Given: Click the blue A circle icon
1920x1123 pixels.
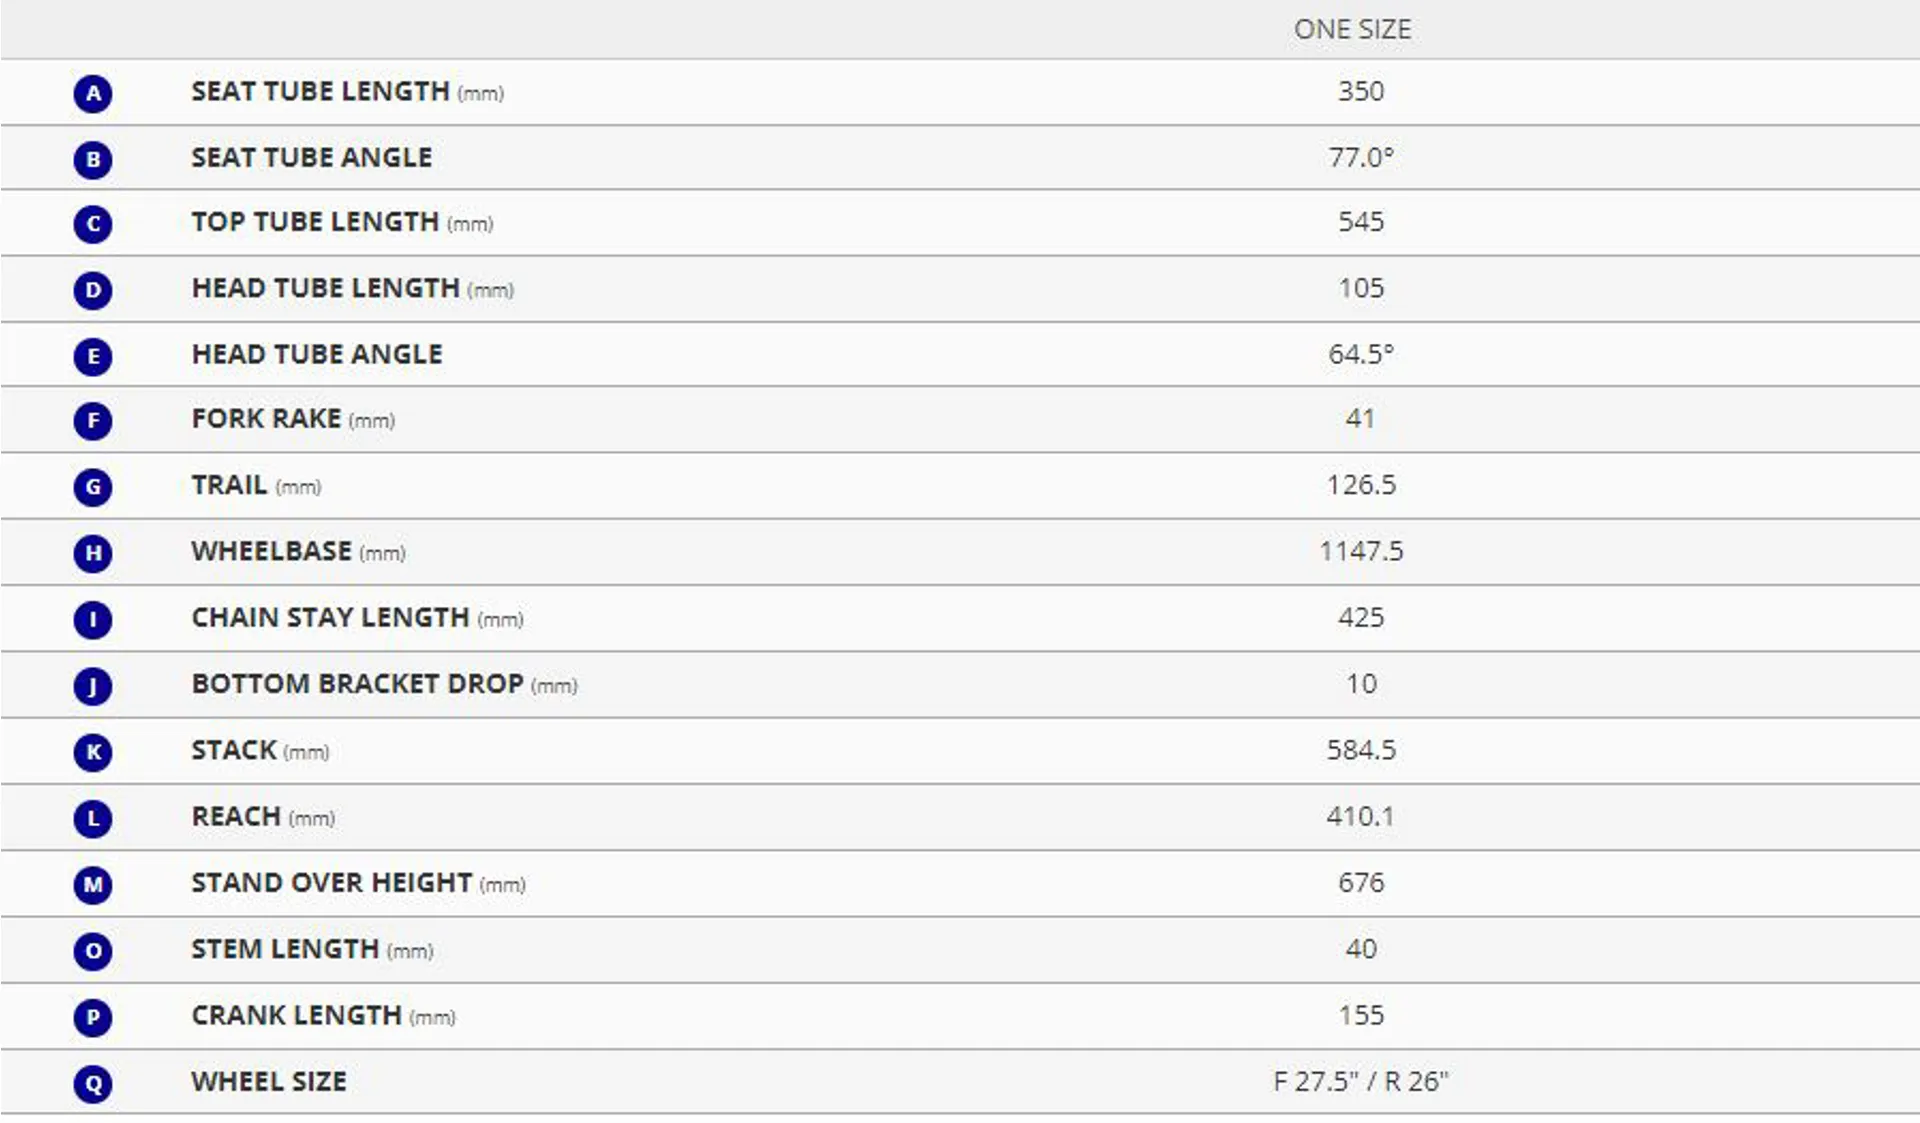Looking at the screenshot, I should tap(93, 93).
